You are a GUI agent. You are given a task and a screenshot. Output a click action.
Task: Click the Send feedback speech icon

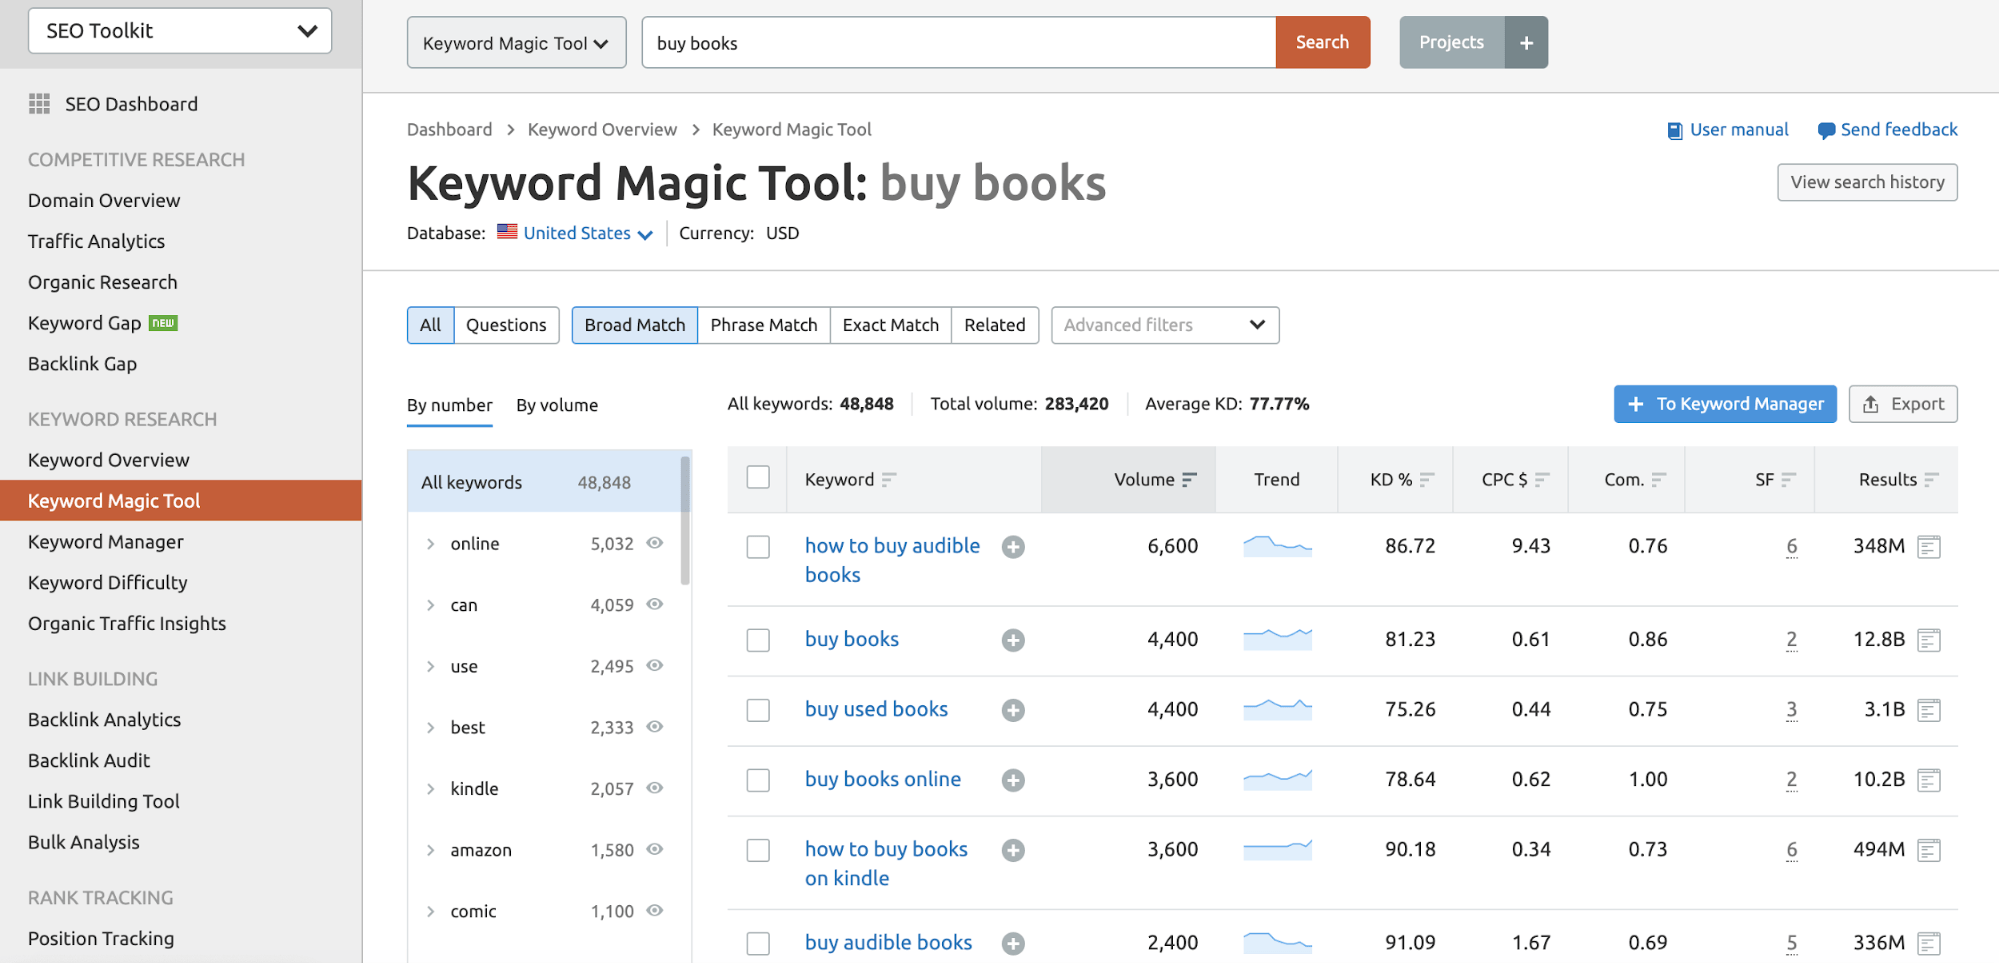coord(1826,130)
